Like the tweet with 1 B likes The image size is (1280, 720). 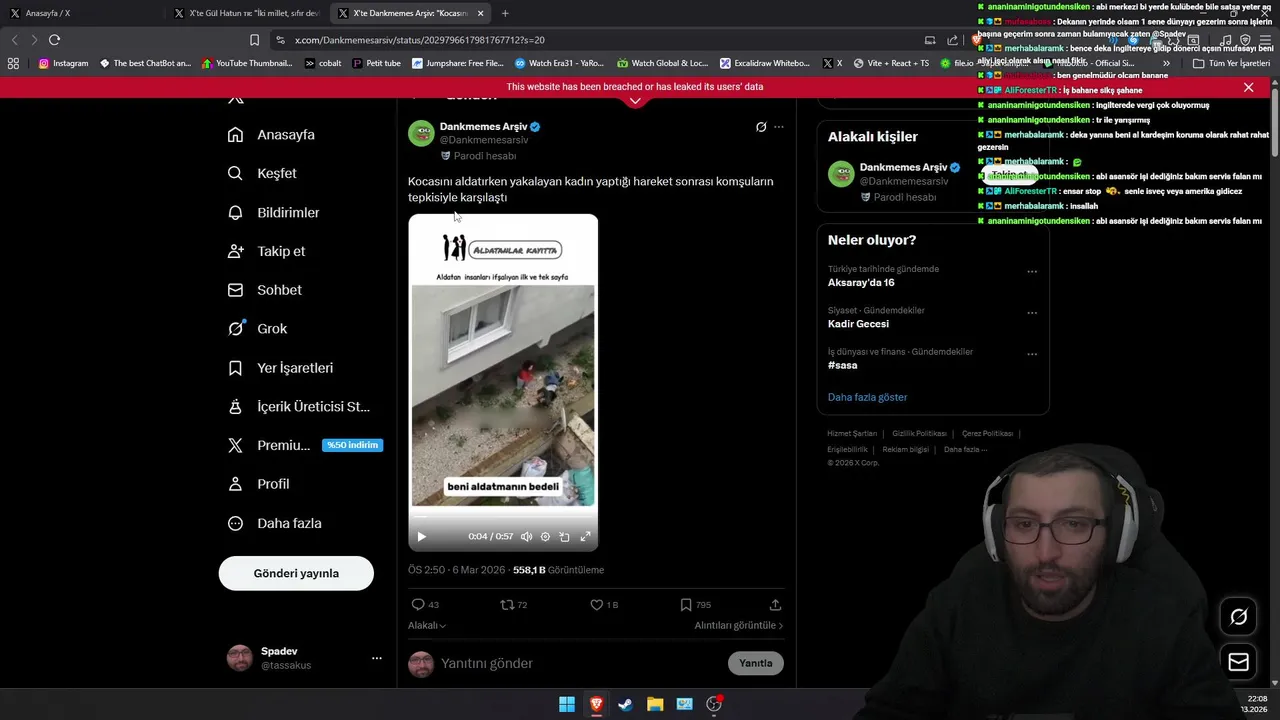tap(604, 605)
